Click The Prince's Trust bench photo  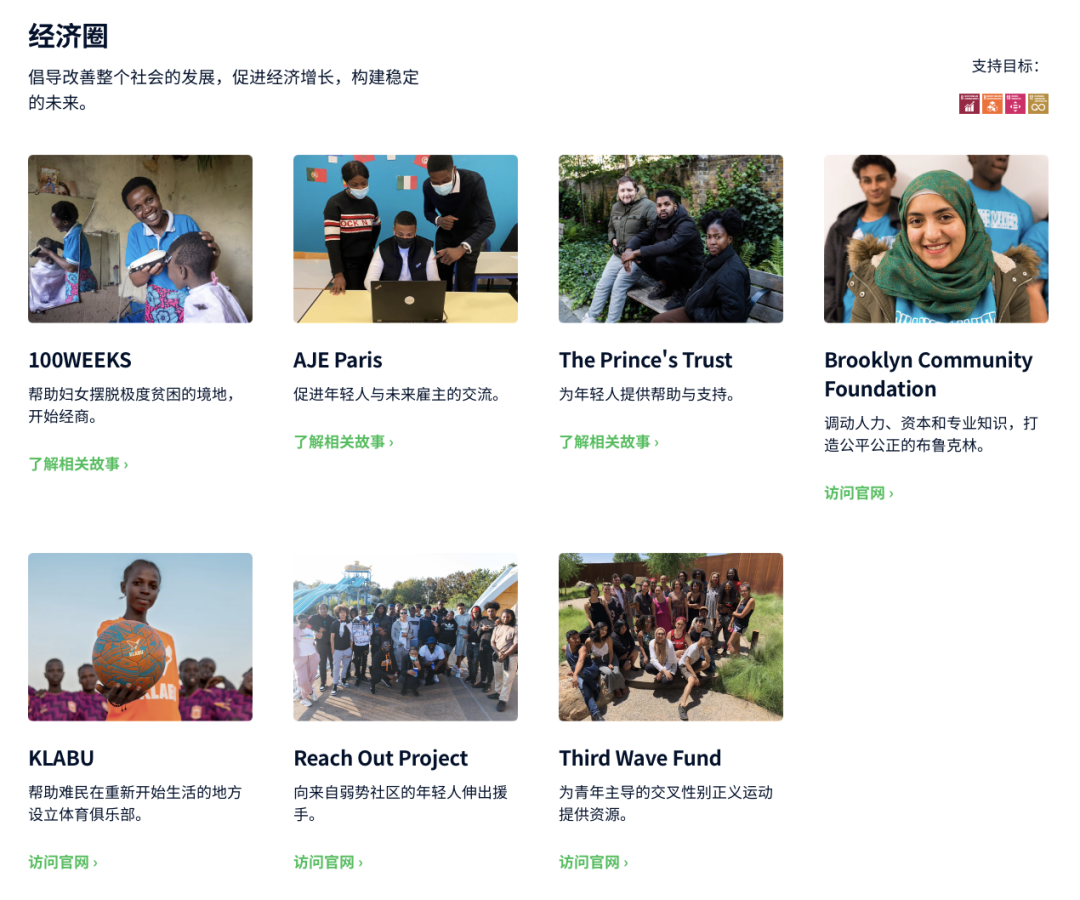pos(671,239)
